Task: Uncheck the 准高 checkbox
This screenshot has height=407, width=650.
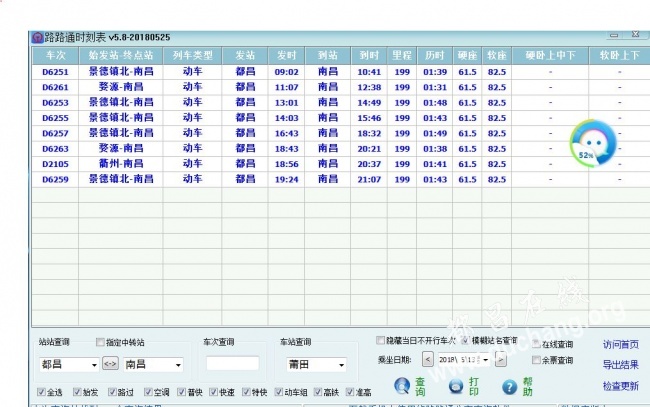Action: click(x=350, y=392)
